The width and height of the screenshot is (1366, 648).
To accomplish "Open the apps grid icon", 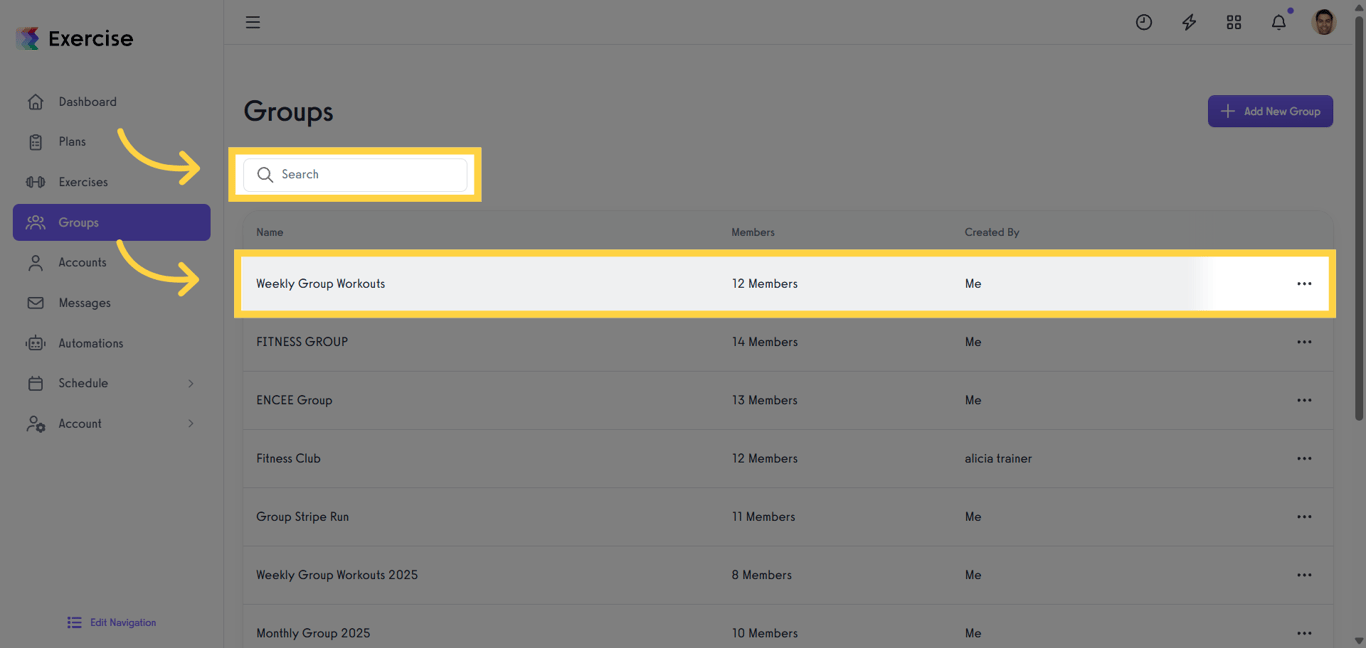I will [x=1233, y=21].
